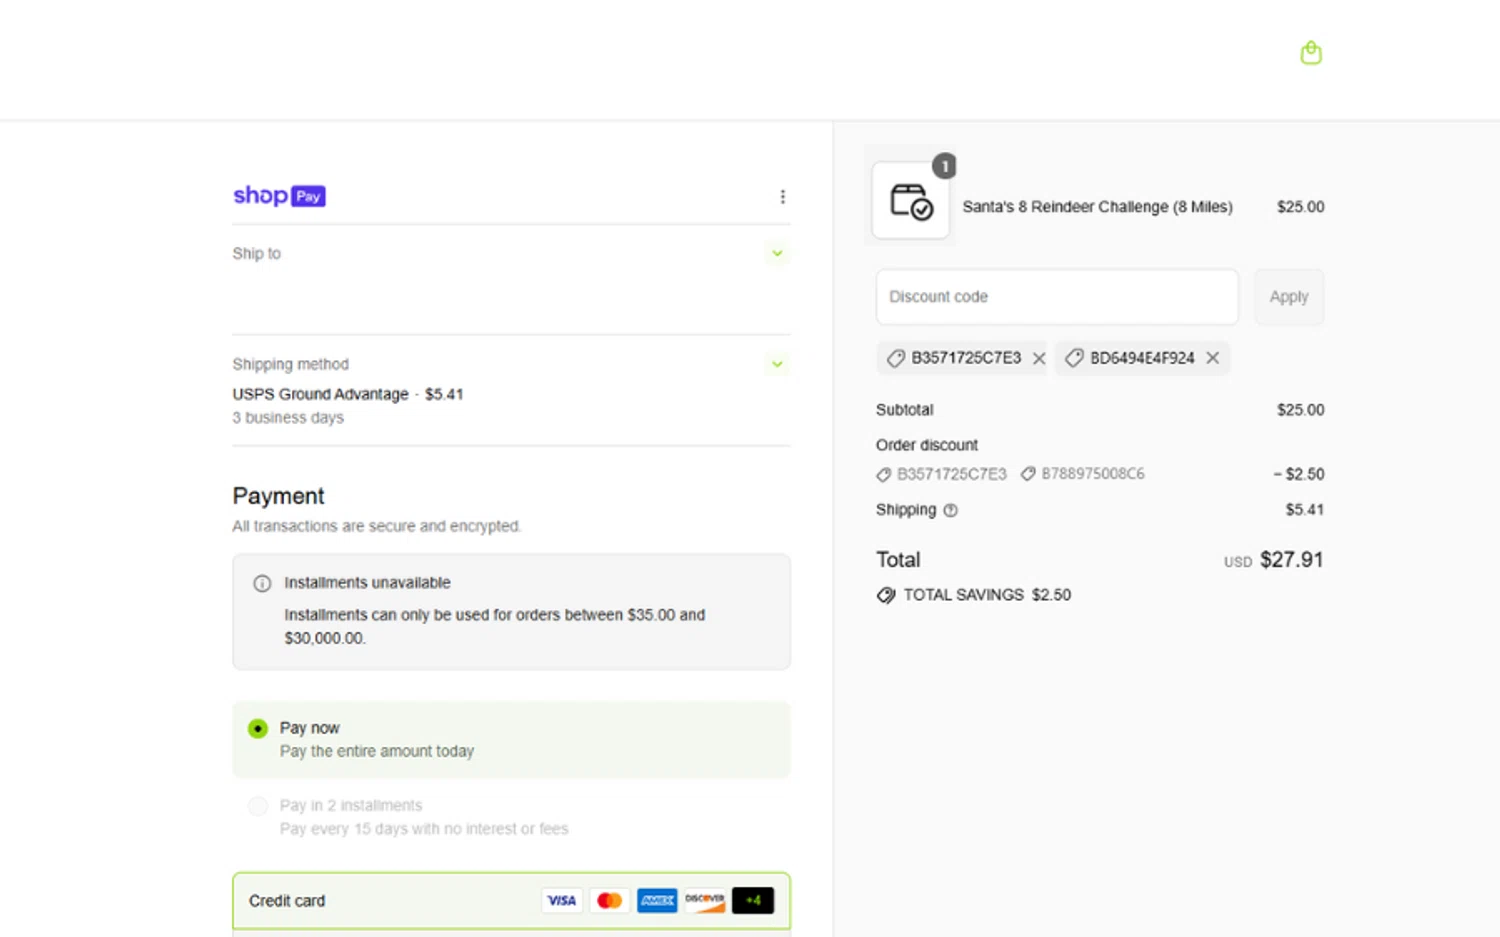Open the shopping bag cart icon
This screenshot has height=937, width=1500.
coord(1310,53)
